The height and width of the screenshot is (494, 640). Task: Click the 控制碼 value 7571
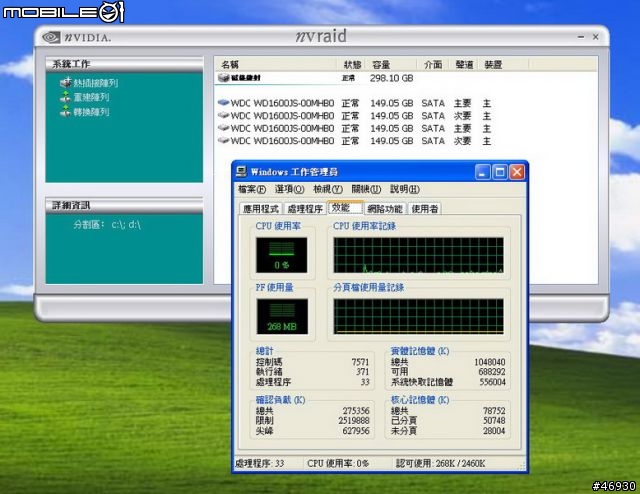pos(360,362)
